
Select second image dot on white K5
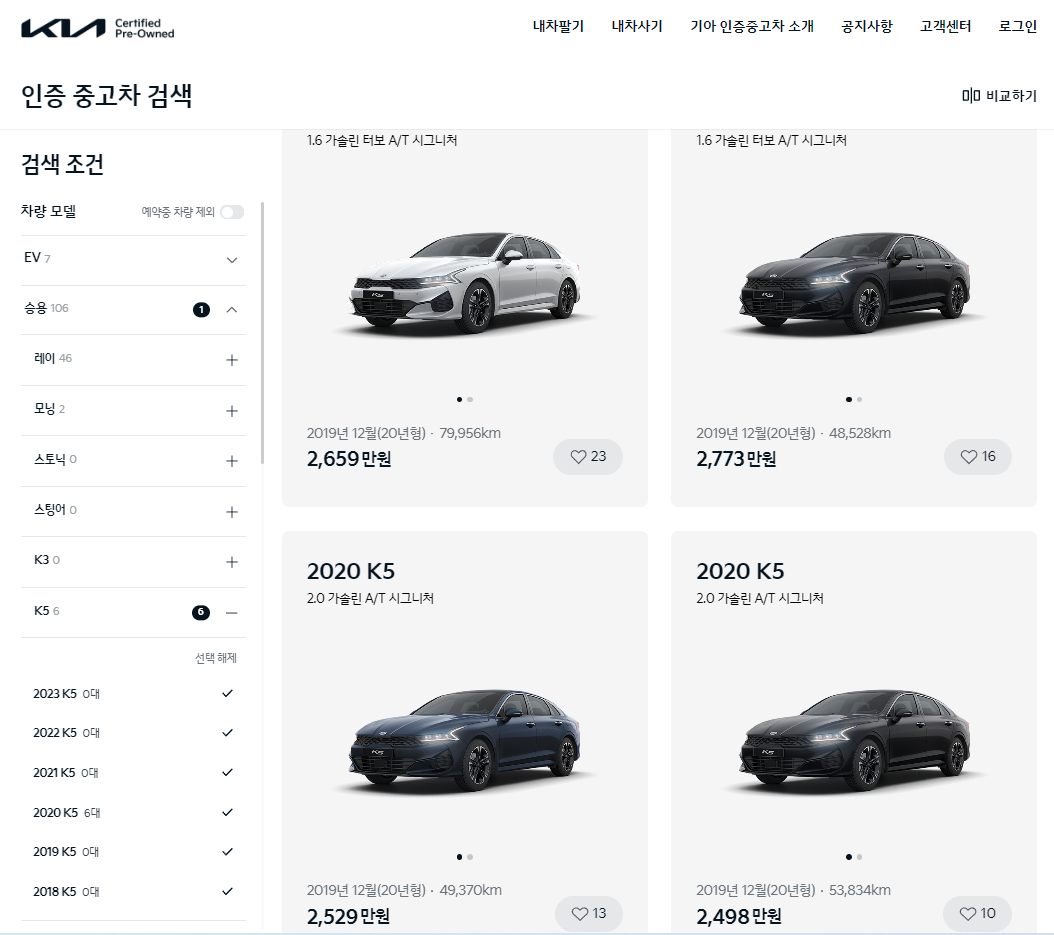click(x=470, y=399)
